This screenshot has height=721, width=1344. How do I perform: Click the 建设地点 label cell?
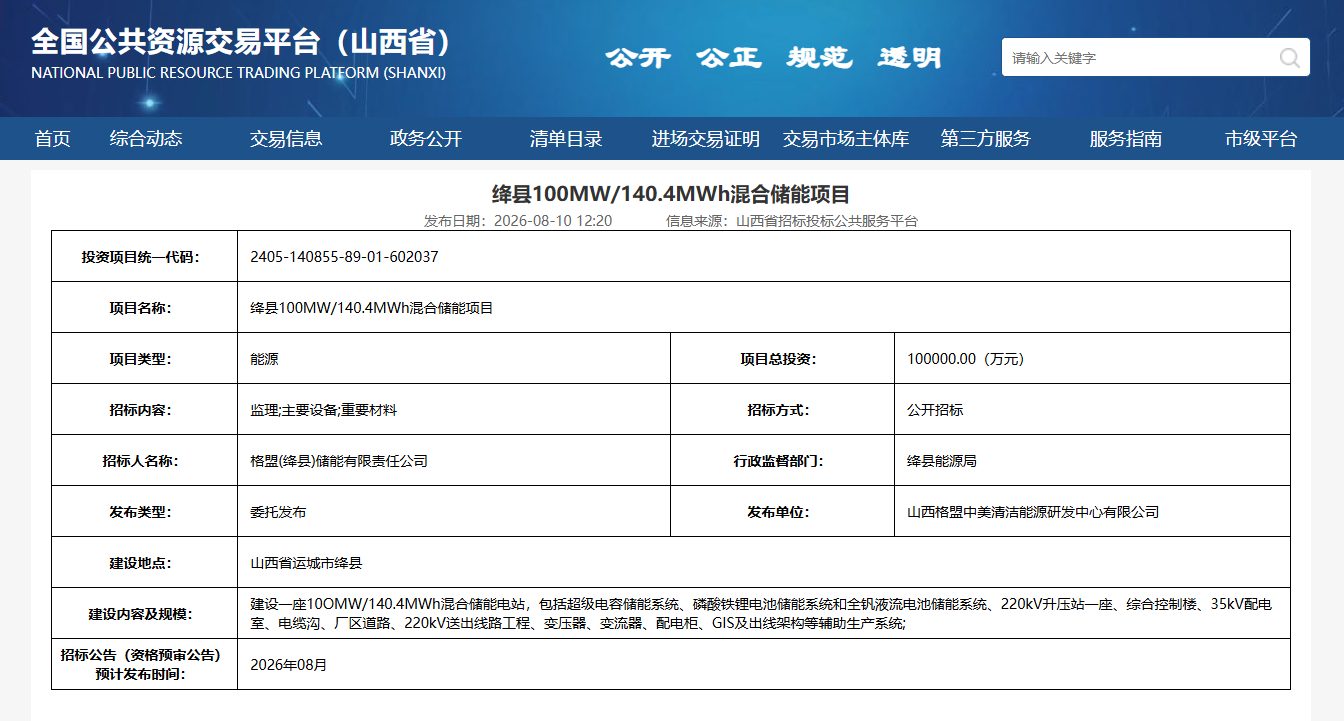[144, 563]
